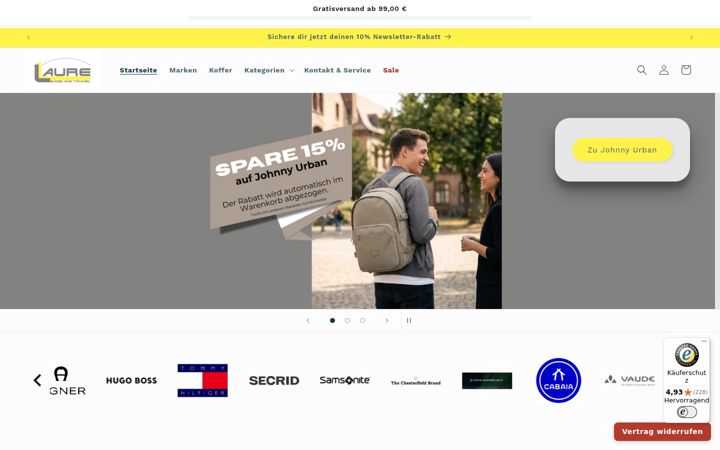Viewport: 720px width, 450px height.
Task: Open the Samsonite brand logo
Action: (x=345, y=380)
